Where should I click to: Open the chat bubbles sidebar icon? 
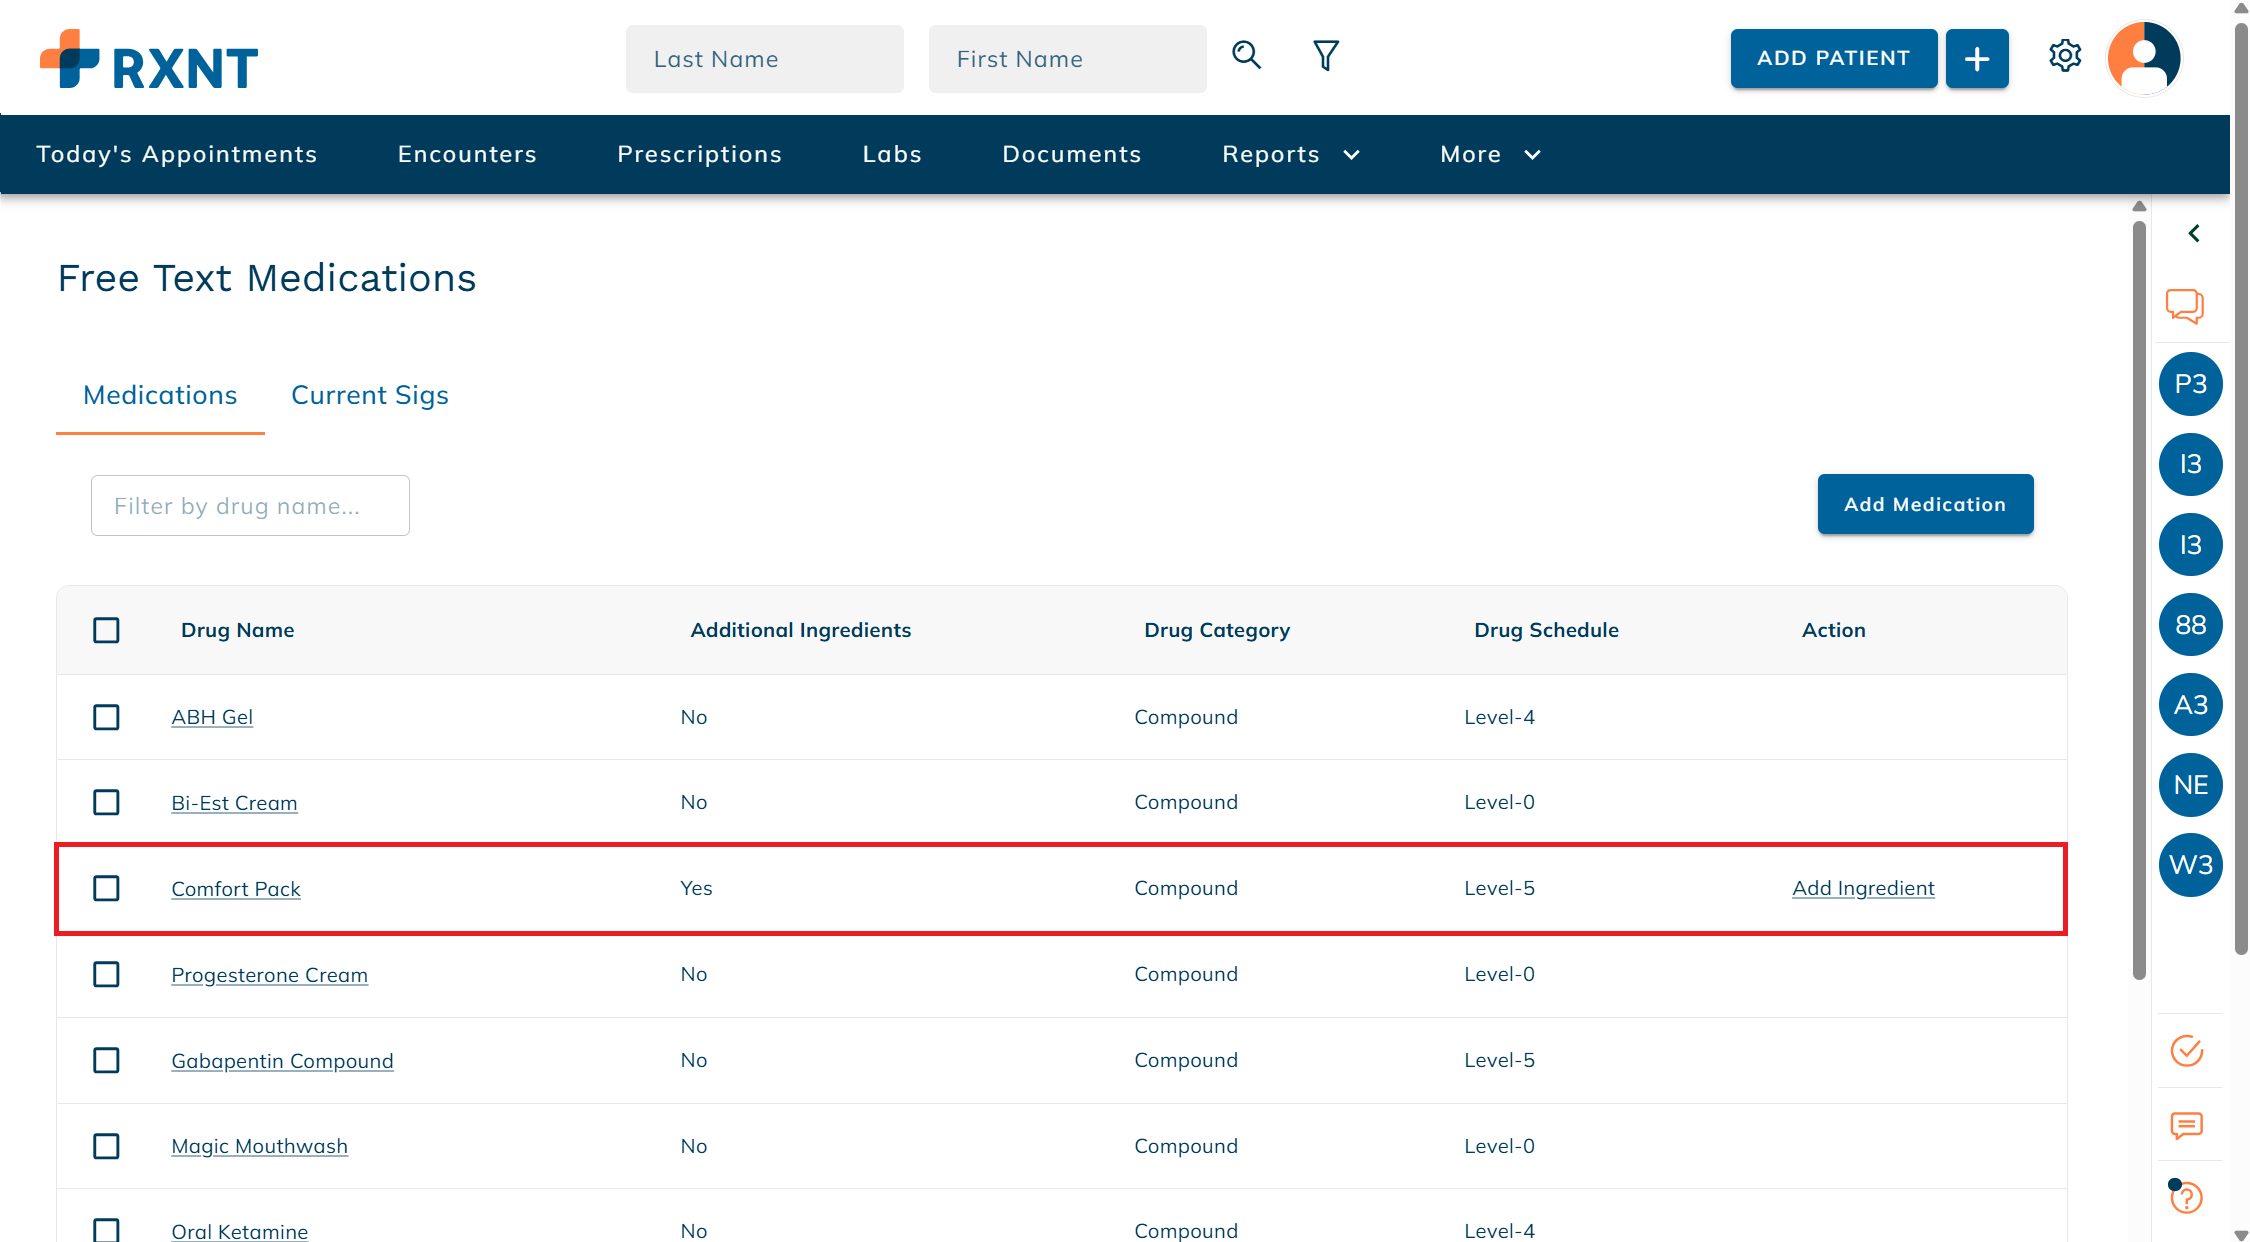(x=2185, y=305)
